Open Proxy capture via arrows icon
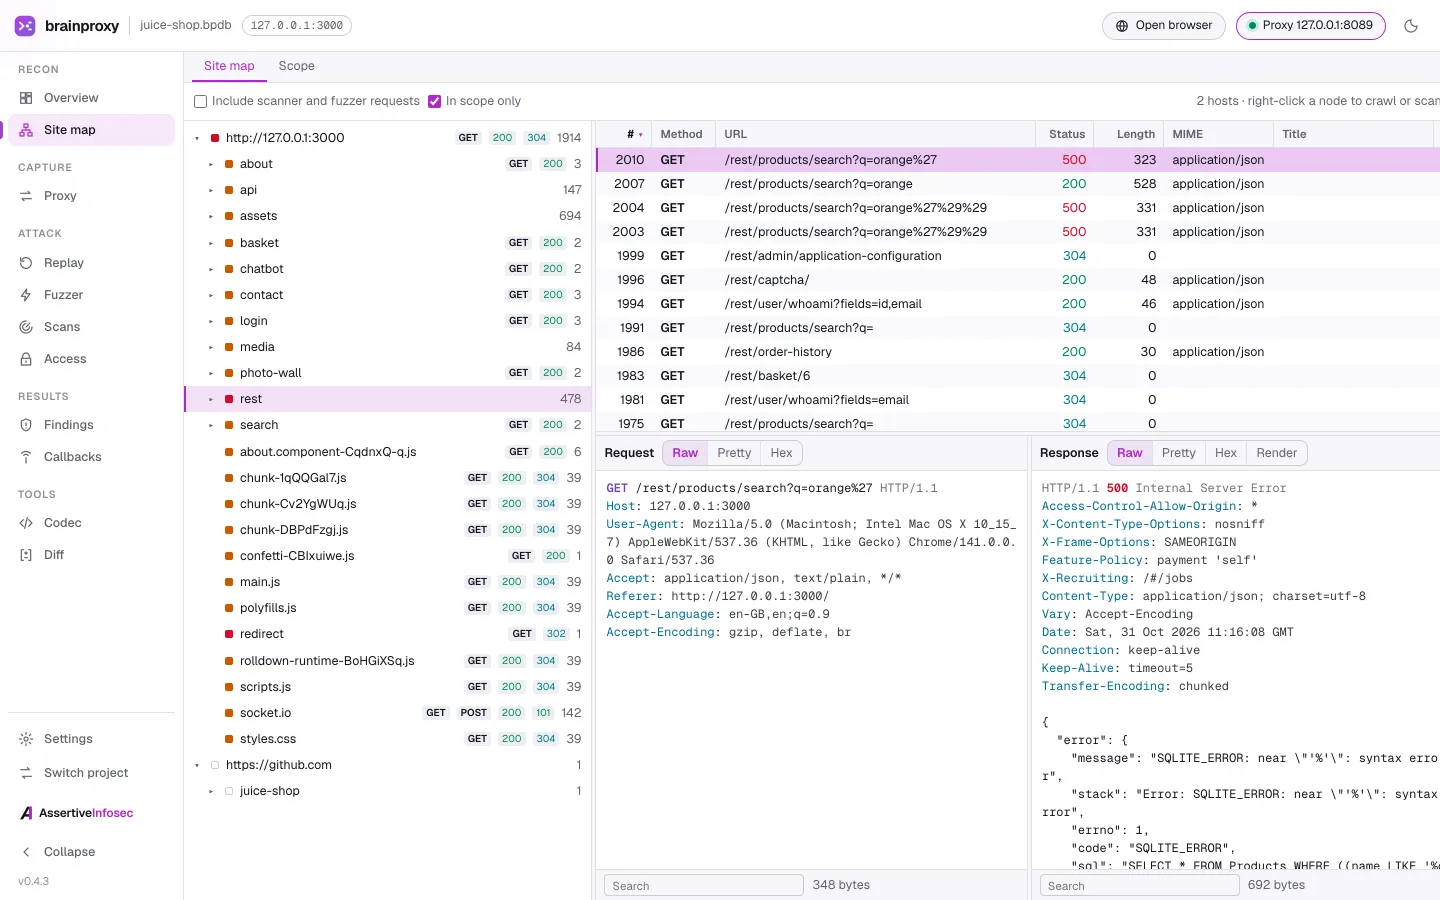The image size is (1440, 900). coord(26,196)
